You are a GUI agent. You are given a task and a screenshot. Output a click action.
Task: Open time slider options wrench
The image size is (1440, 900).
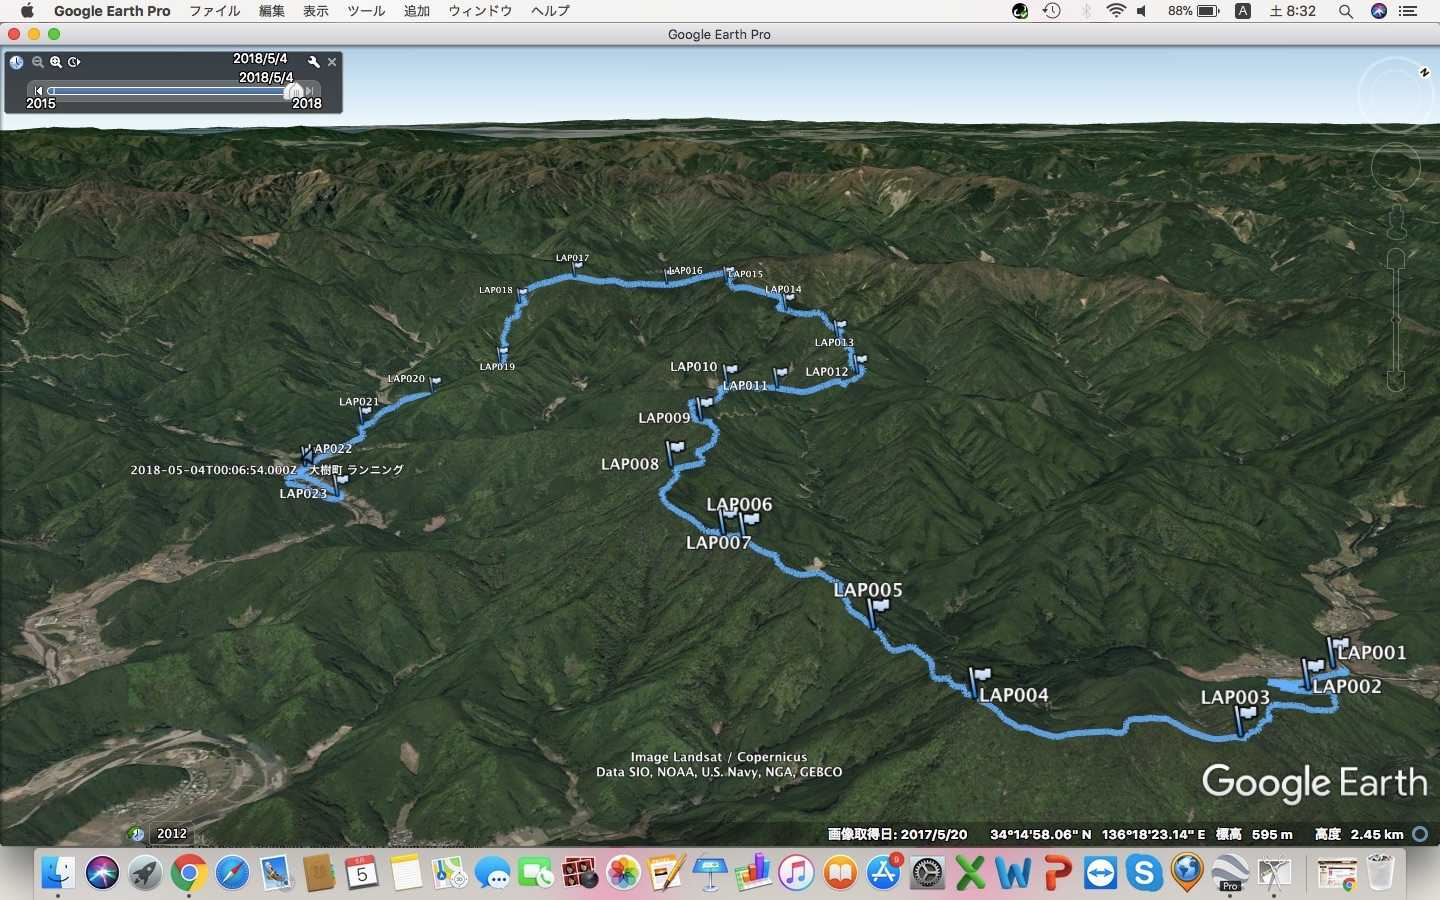[314, 62]
